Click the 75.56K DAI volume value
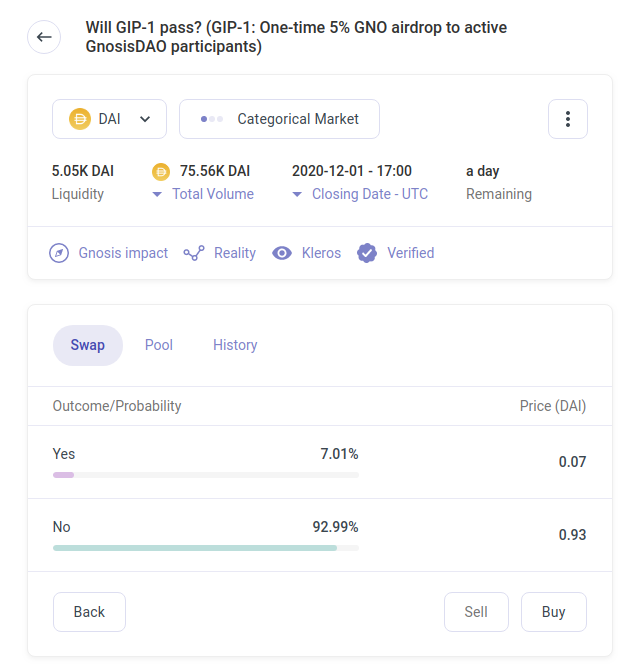The height and width of the screenshot is (672, 631). [215, 171]
